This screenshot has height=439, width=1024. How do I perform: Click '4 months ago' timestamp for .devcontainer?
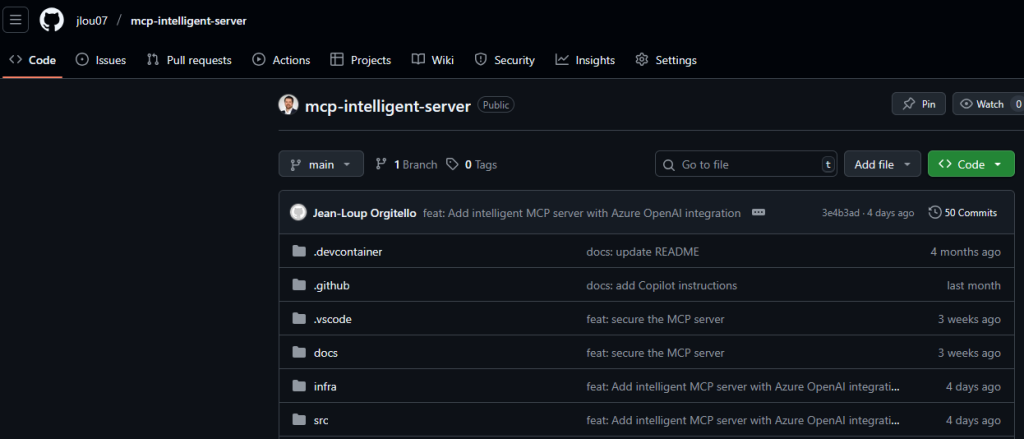pos(965,252)
